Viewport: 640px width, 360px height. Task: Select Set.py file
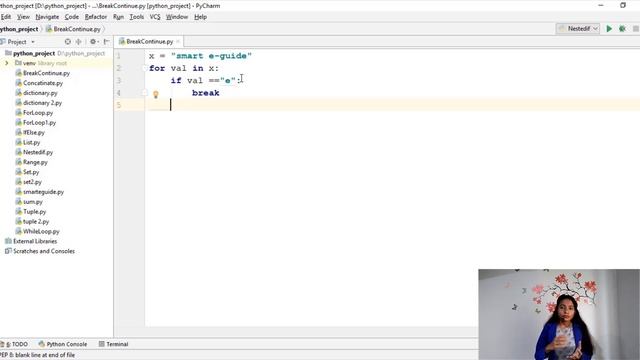tap(31, 172)
